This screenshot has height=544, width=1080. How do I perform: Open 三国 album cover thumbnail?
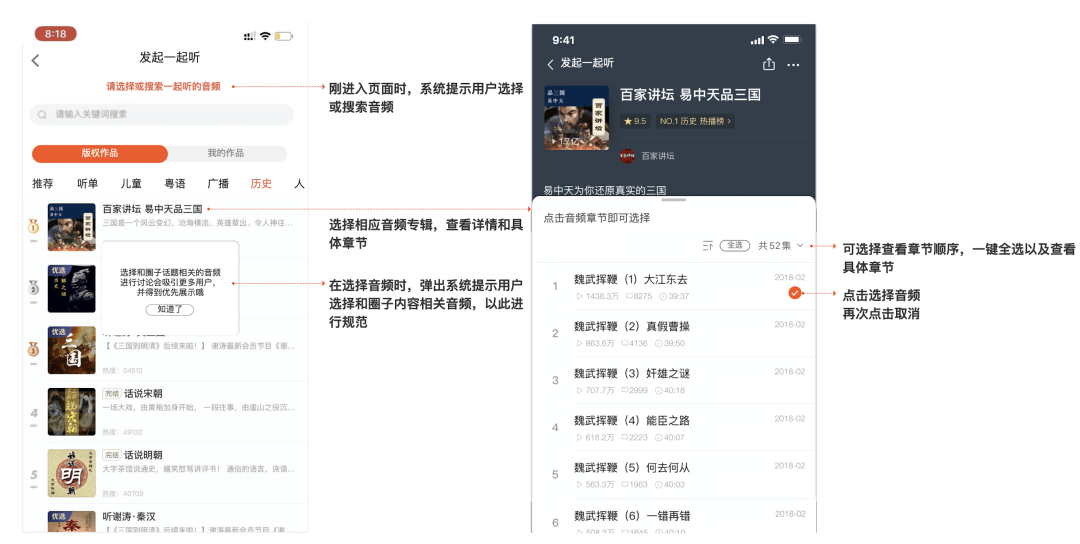click(x=72, y=350)
